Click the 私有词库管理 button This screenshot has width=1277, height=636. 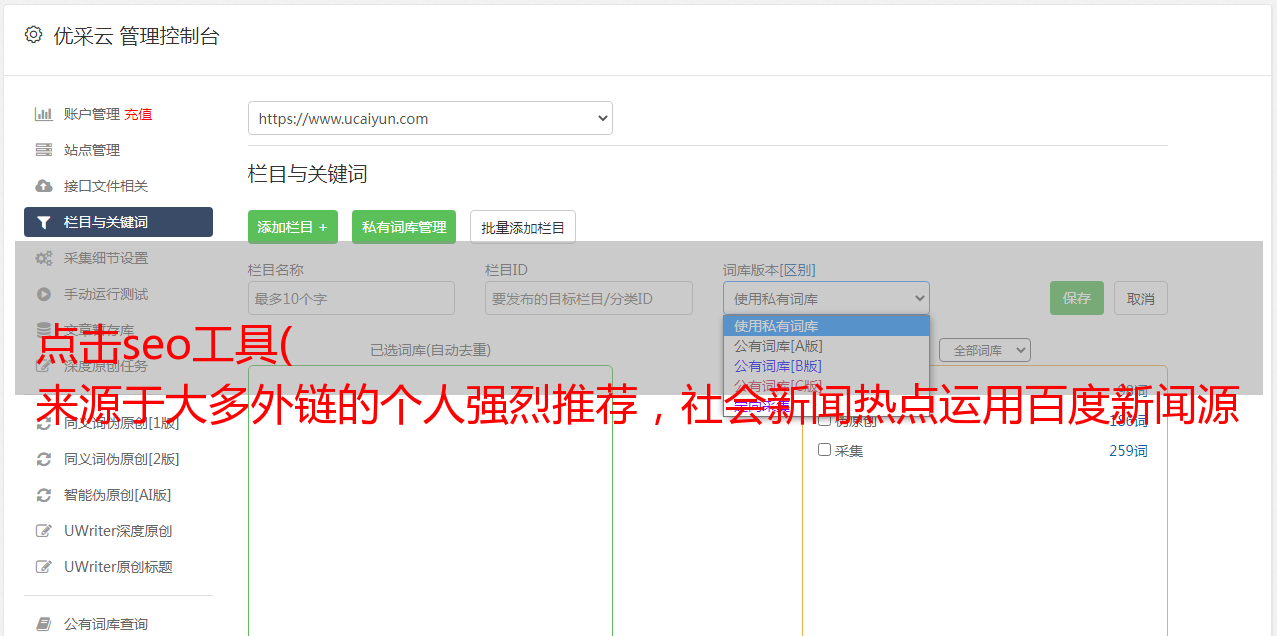pos(404,227)
